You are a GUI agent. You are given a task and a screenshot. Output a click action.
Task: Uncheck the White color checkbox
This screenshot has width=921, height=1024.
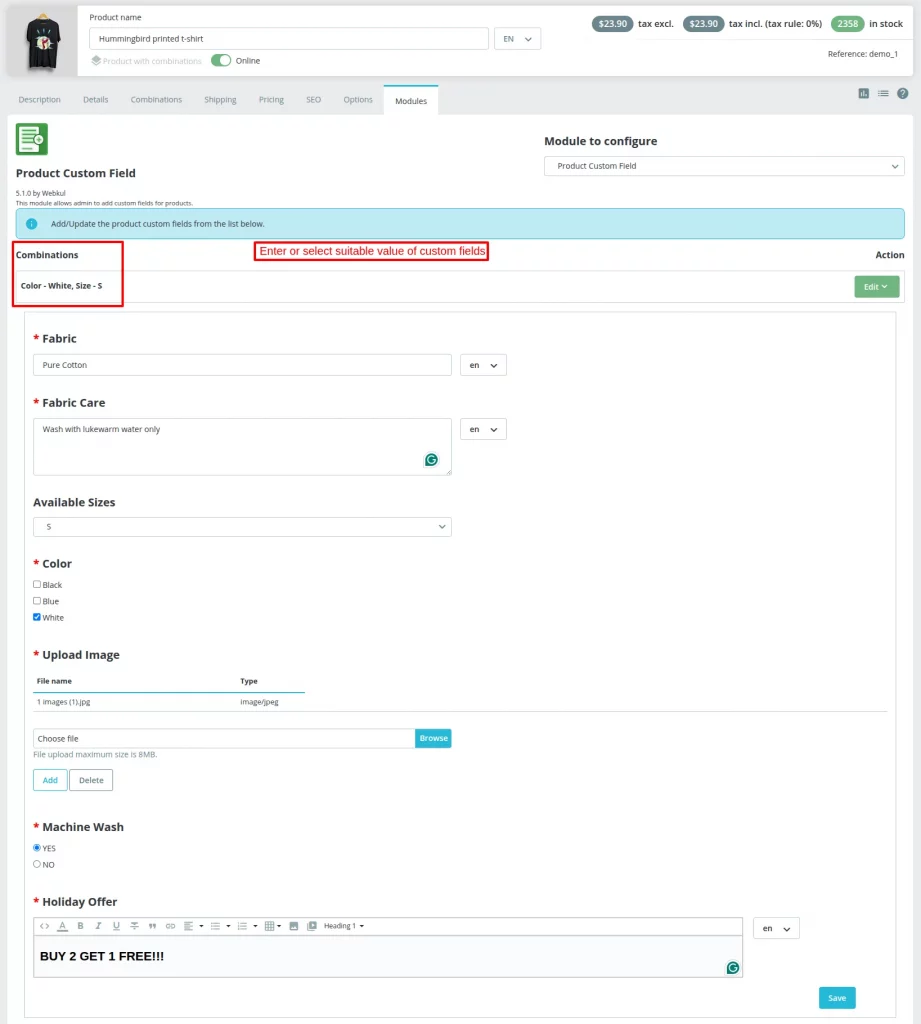coord(37,617)
